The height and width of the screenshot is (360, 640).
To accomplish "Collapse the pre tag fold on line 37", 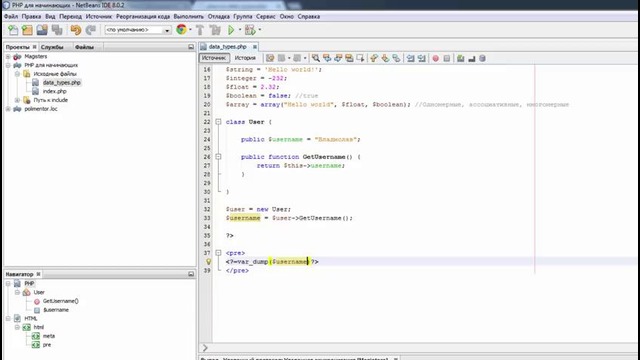I will click(218, 253).
